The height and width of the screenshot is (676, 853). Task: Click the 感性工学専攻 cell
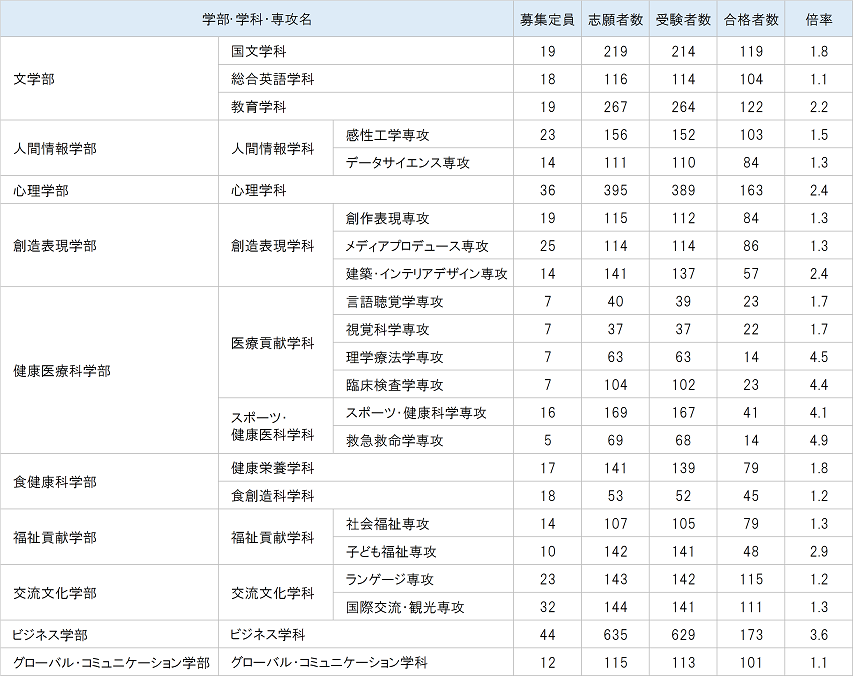click(387, 135)
